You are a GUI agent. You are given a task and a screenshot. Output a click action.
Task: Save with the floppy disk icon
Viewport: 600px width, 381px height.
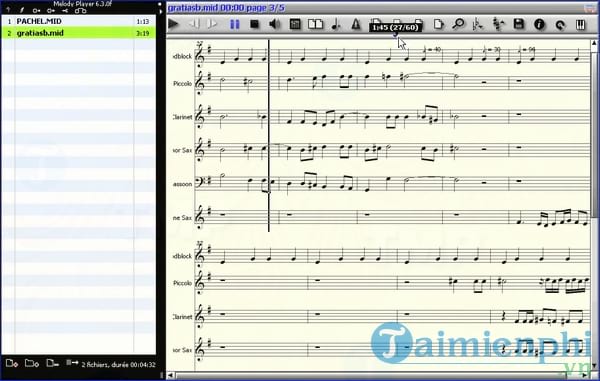pyautogui.click(x=519, y=24)
